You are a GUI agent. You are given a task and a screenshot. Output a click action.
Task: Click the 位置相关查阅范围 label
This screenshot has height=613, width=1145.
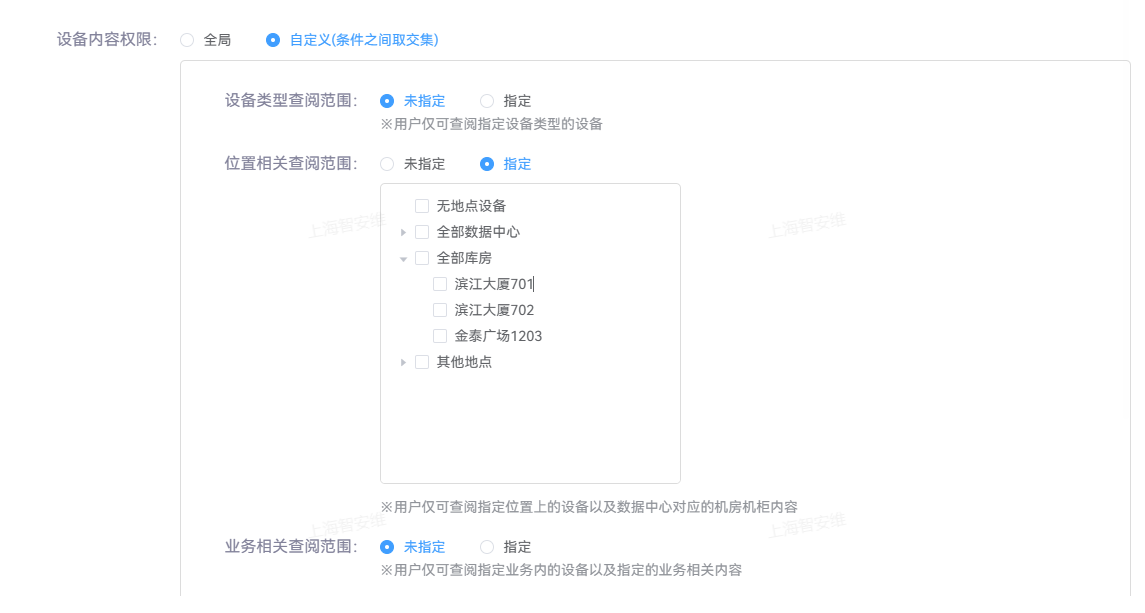point(291,163)
